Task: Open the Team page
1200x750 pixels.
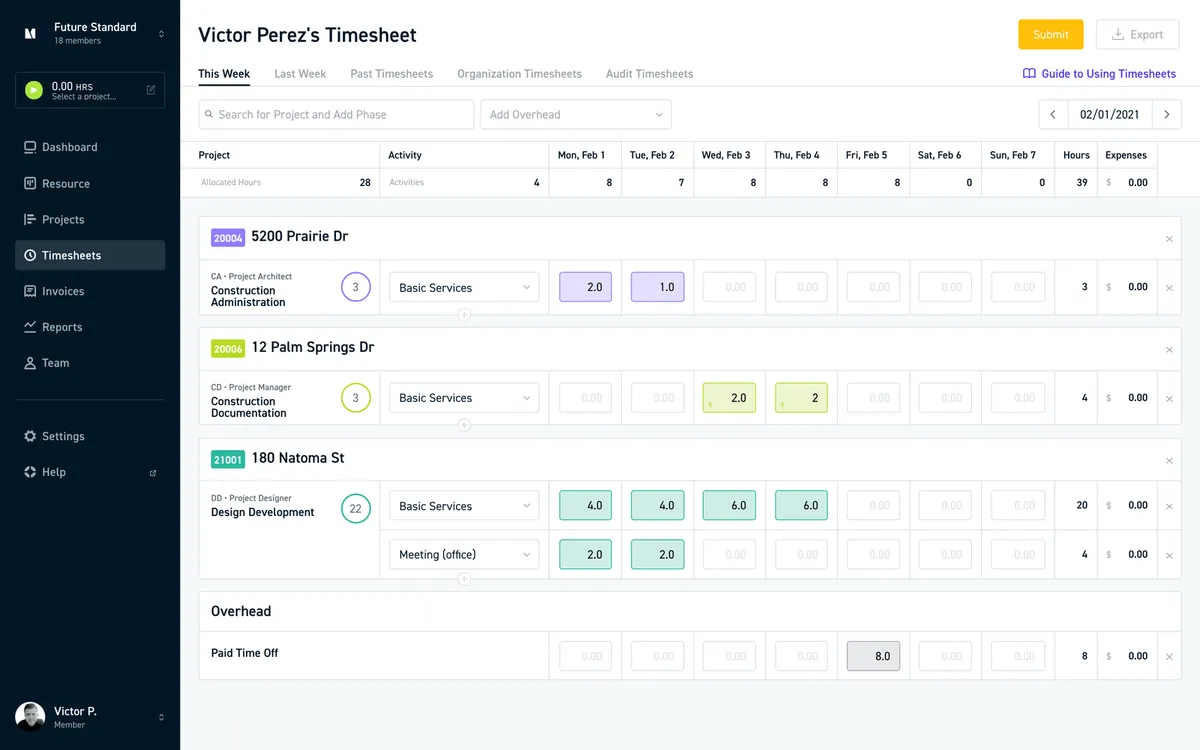Action: [46, 363]
